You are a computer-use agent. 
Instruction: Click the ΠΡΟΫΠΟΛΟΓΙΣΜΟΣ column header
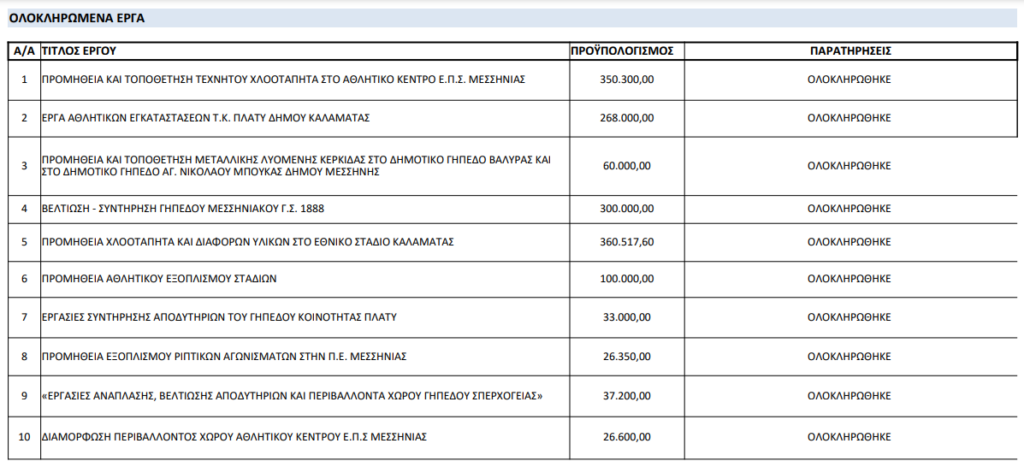tap(622, 51)
